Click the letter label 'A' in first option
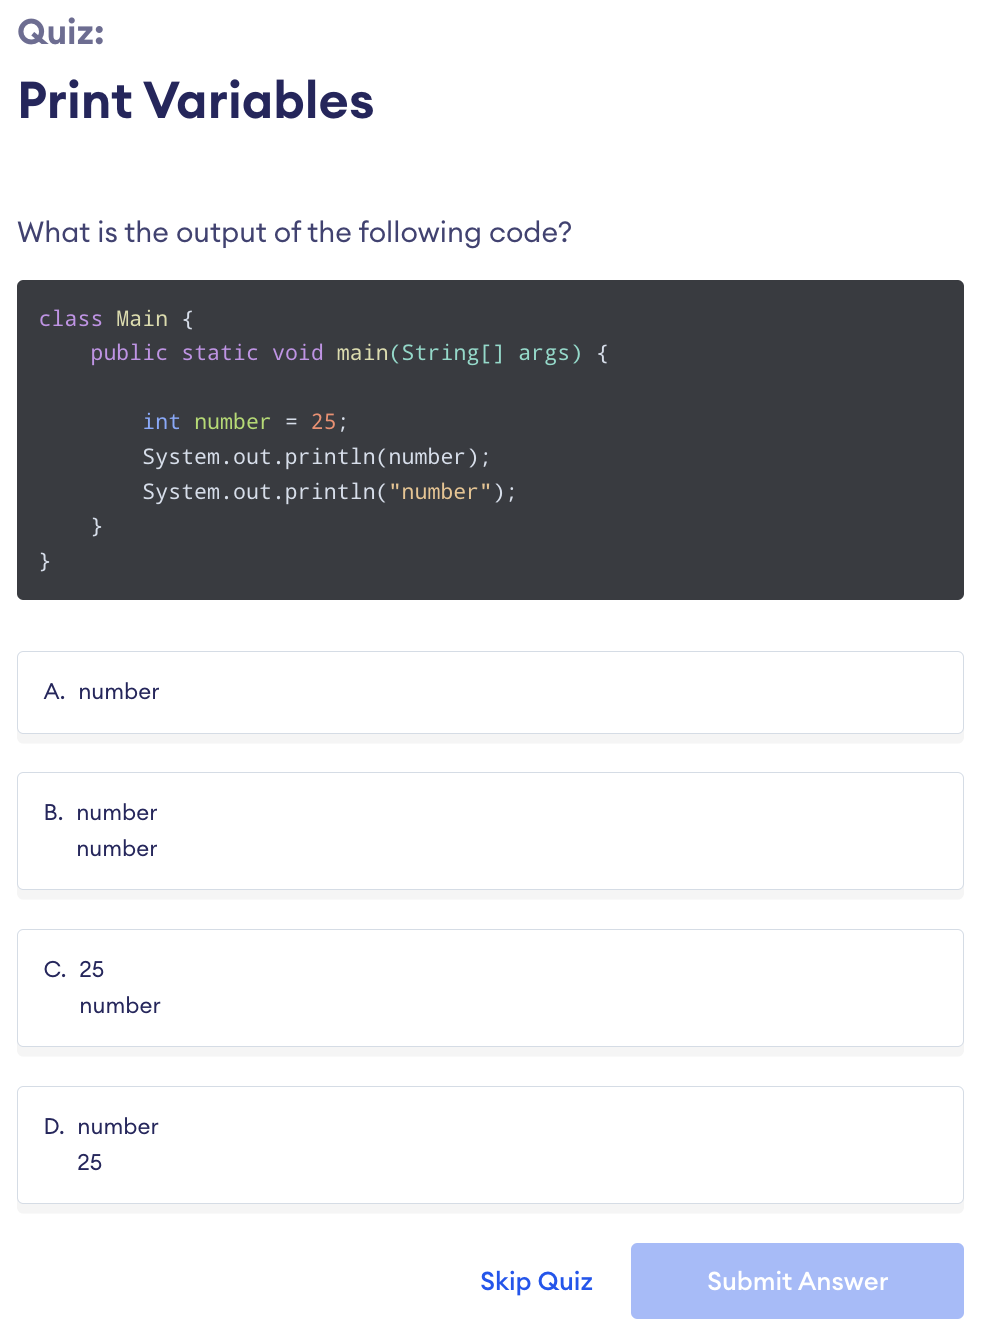The width and height of the screenshot is (982, 1338). click(52, 692)
